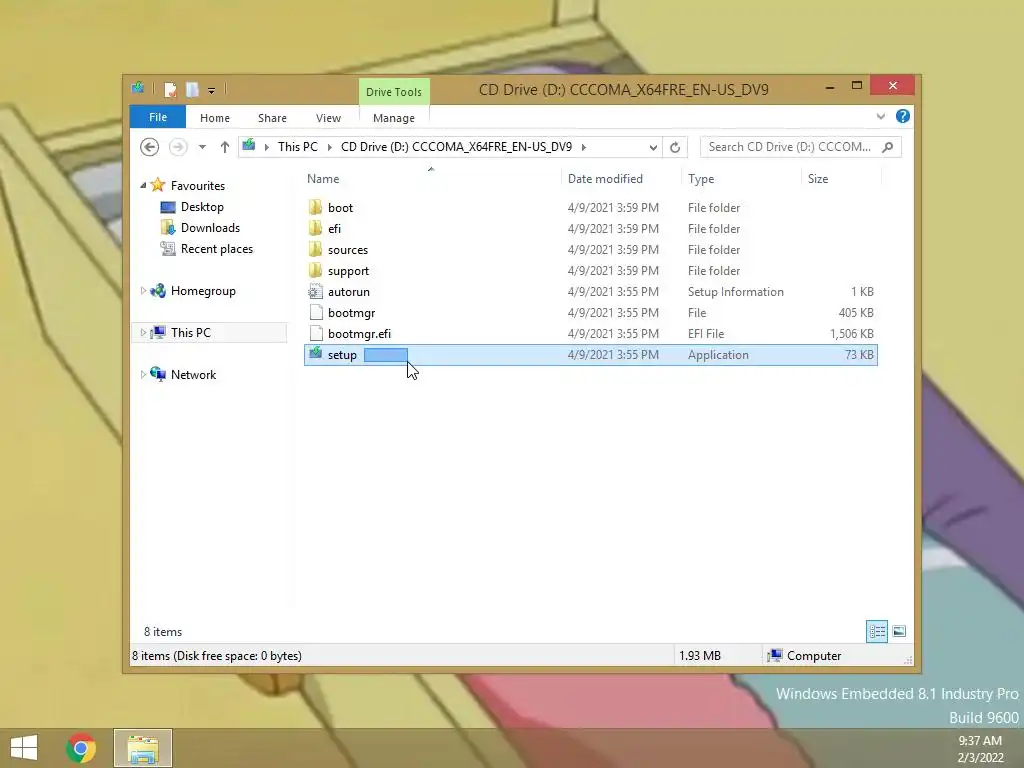Screen dimensions: 1024x768
Task: Click the 'sources' folder name
Action: pos(347,250)
